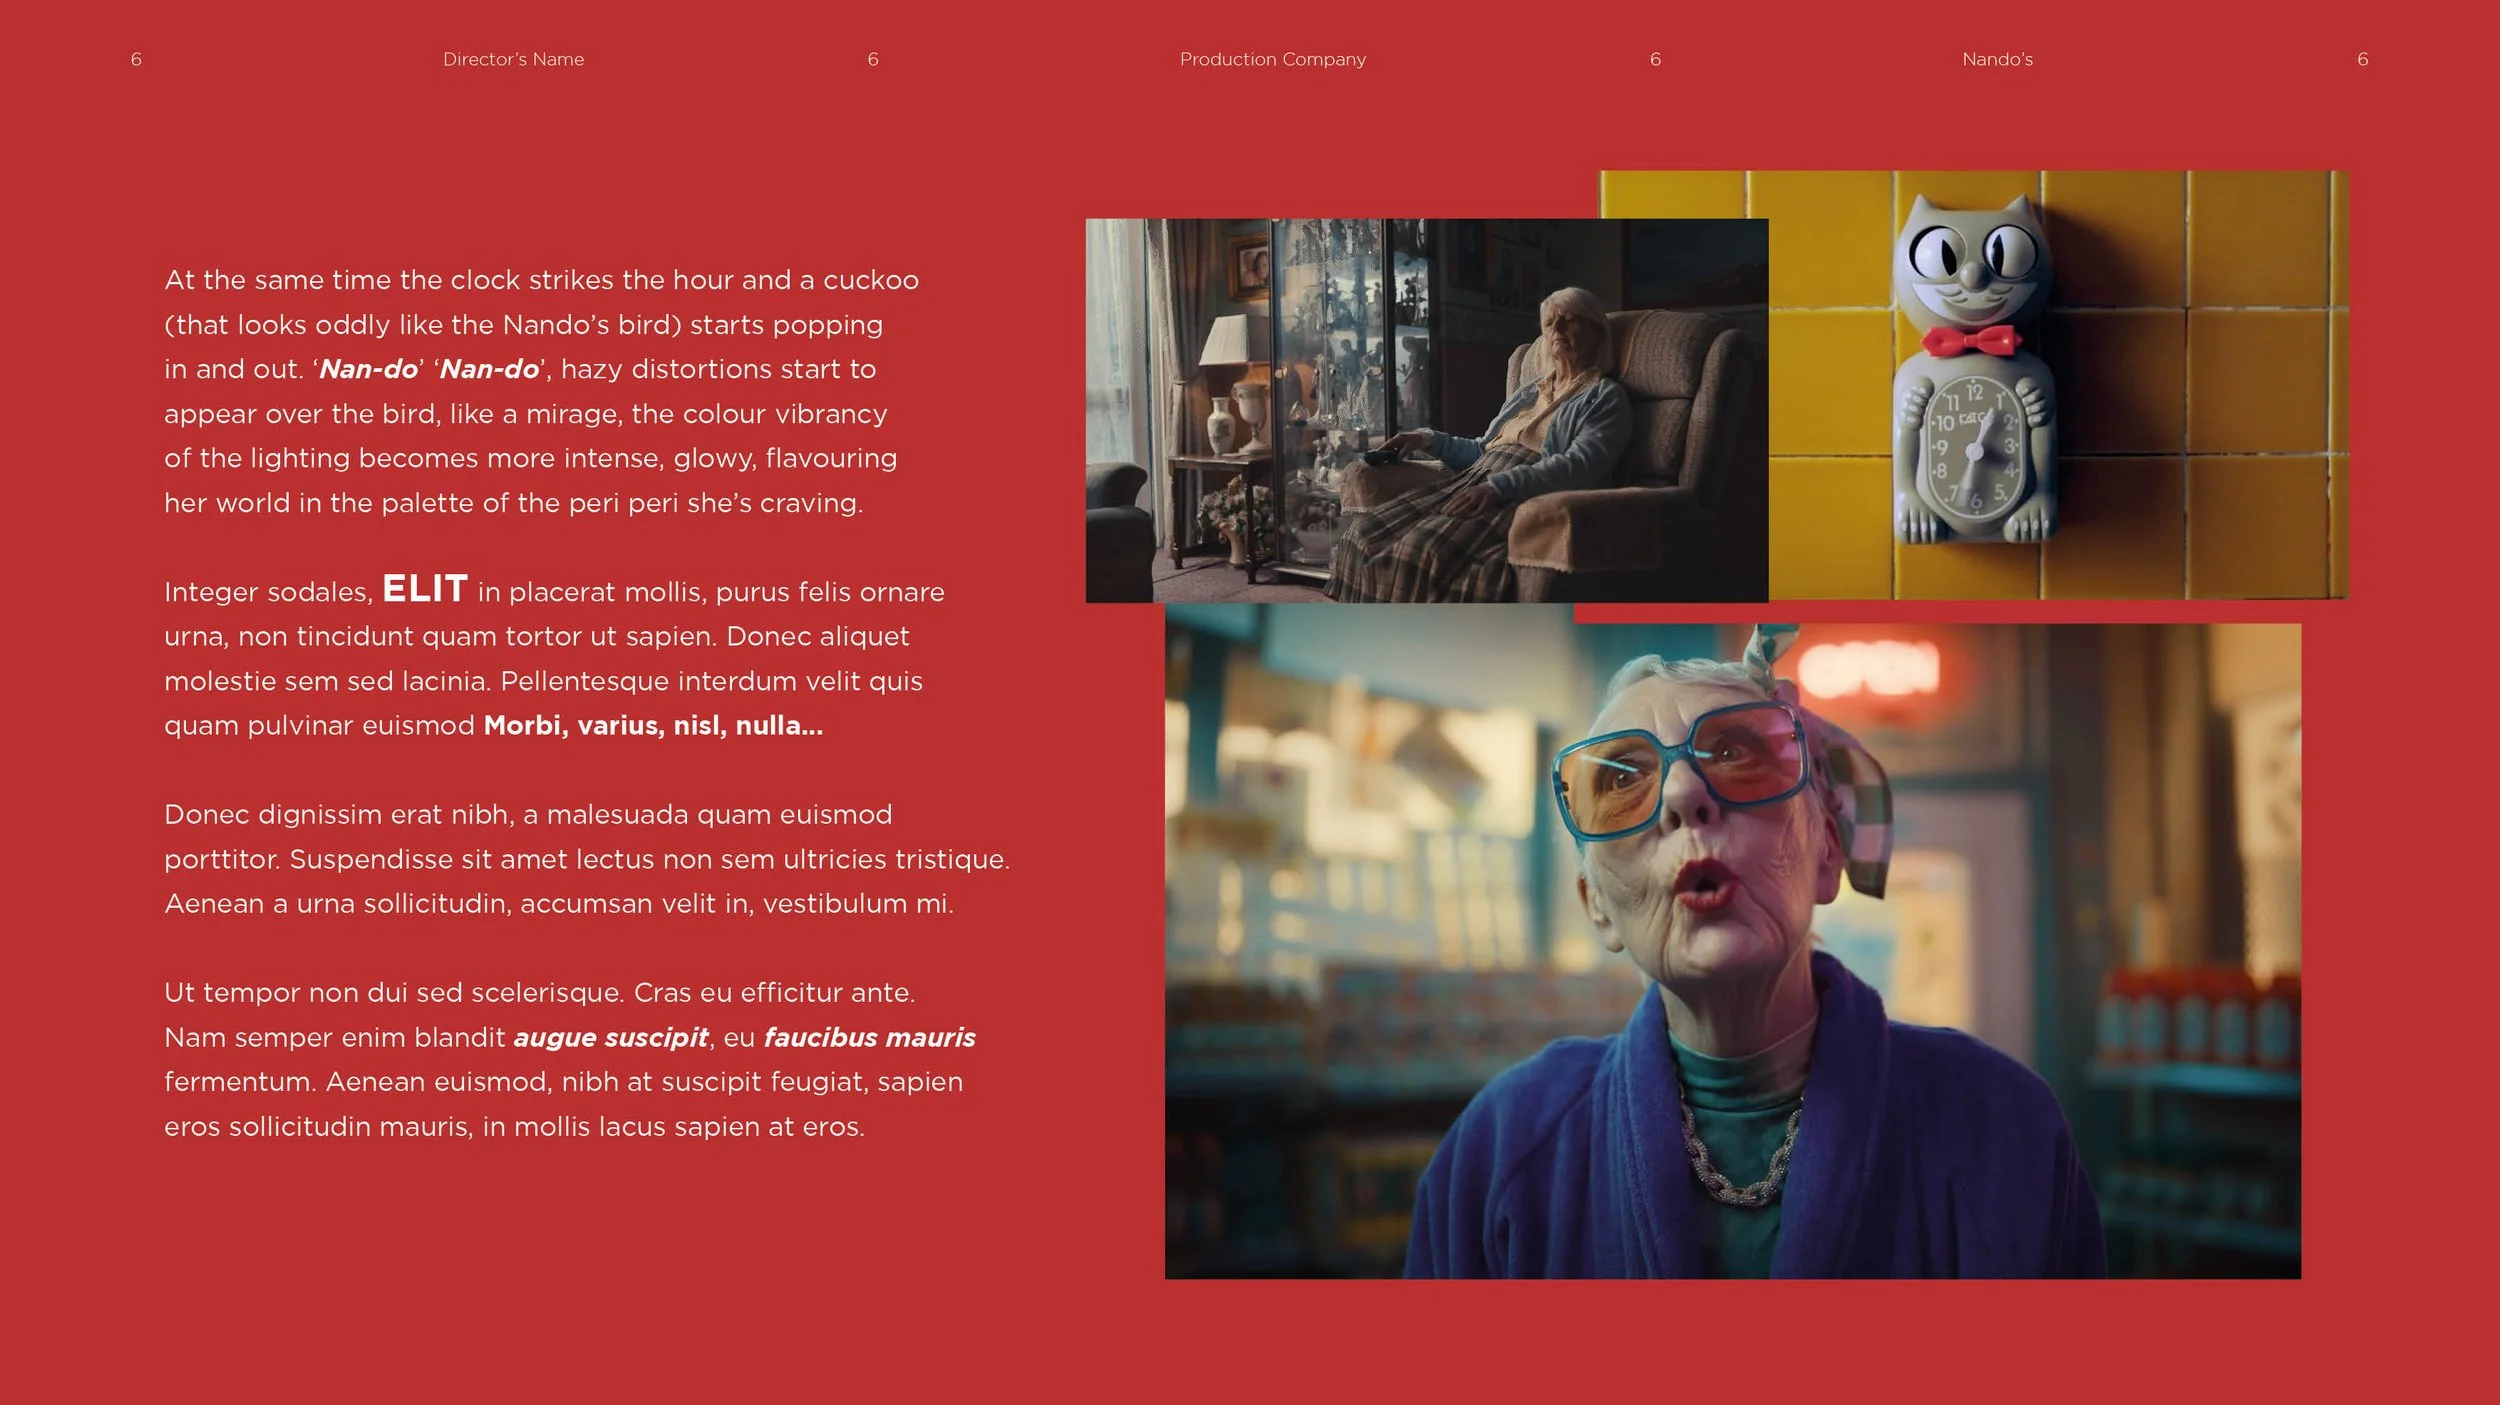The width and height of the screenshot is (2500, 1405).
Task: Click the paragraph starting 'Donec dignissim erat'
Action: pos(585,858)
